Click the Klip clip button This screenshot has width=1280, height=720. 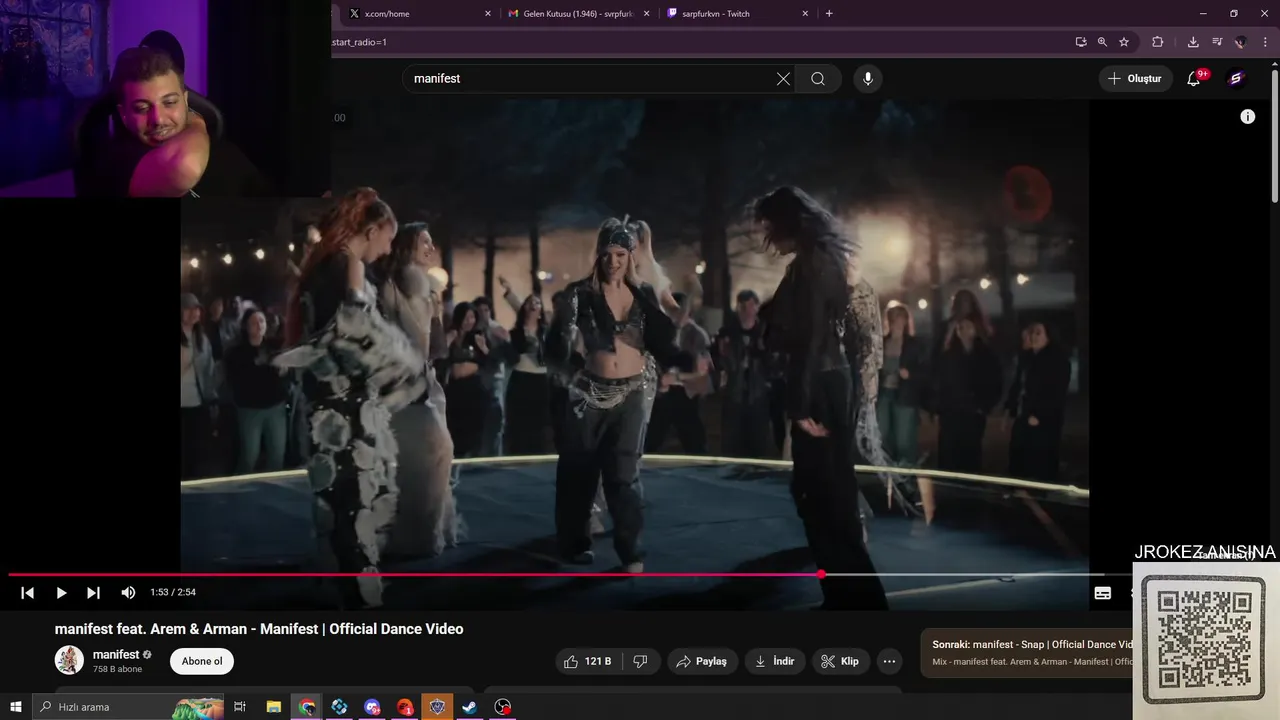click(x=840, y=661)
